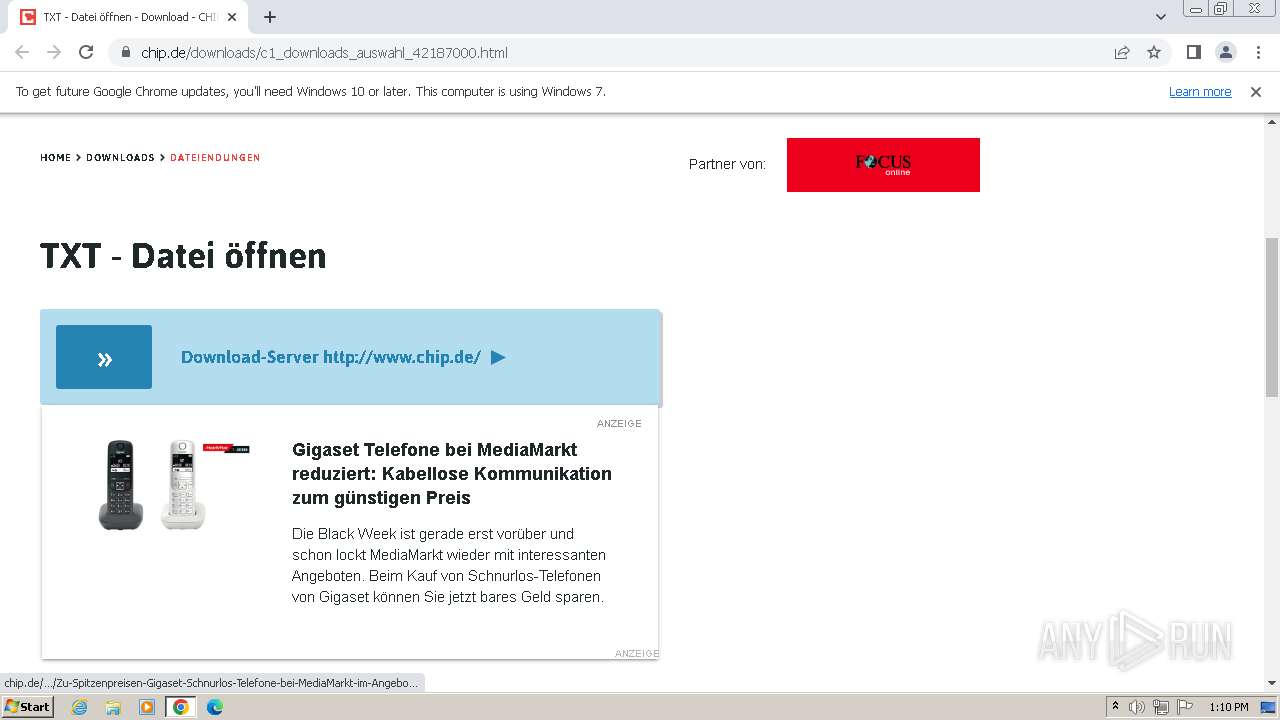Close the TXT - Datei öffnen tab
The width and height of the screenshot is (1280, 720).
[232, 17]
